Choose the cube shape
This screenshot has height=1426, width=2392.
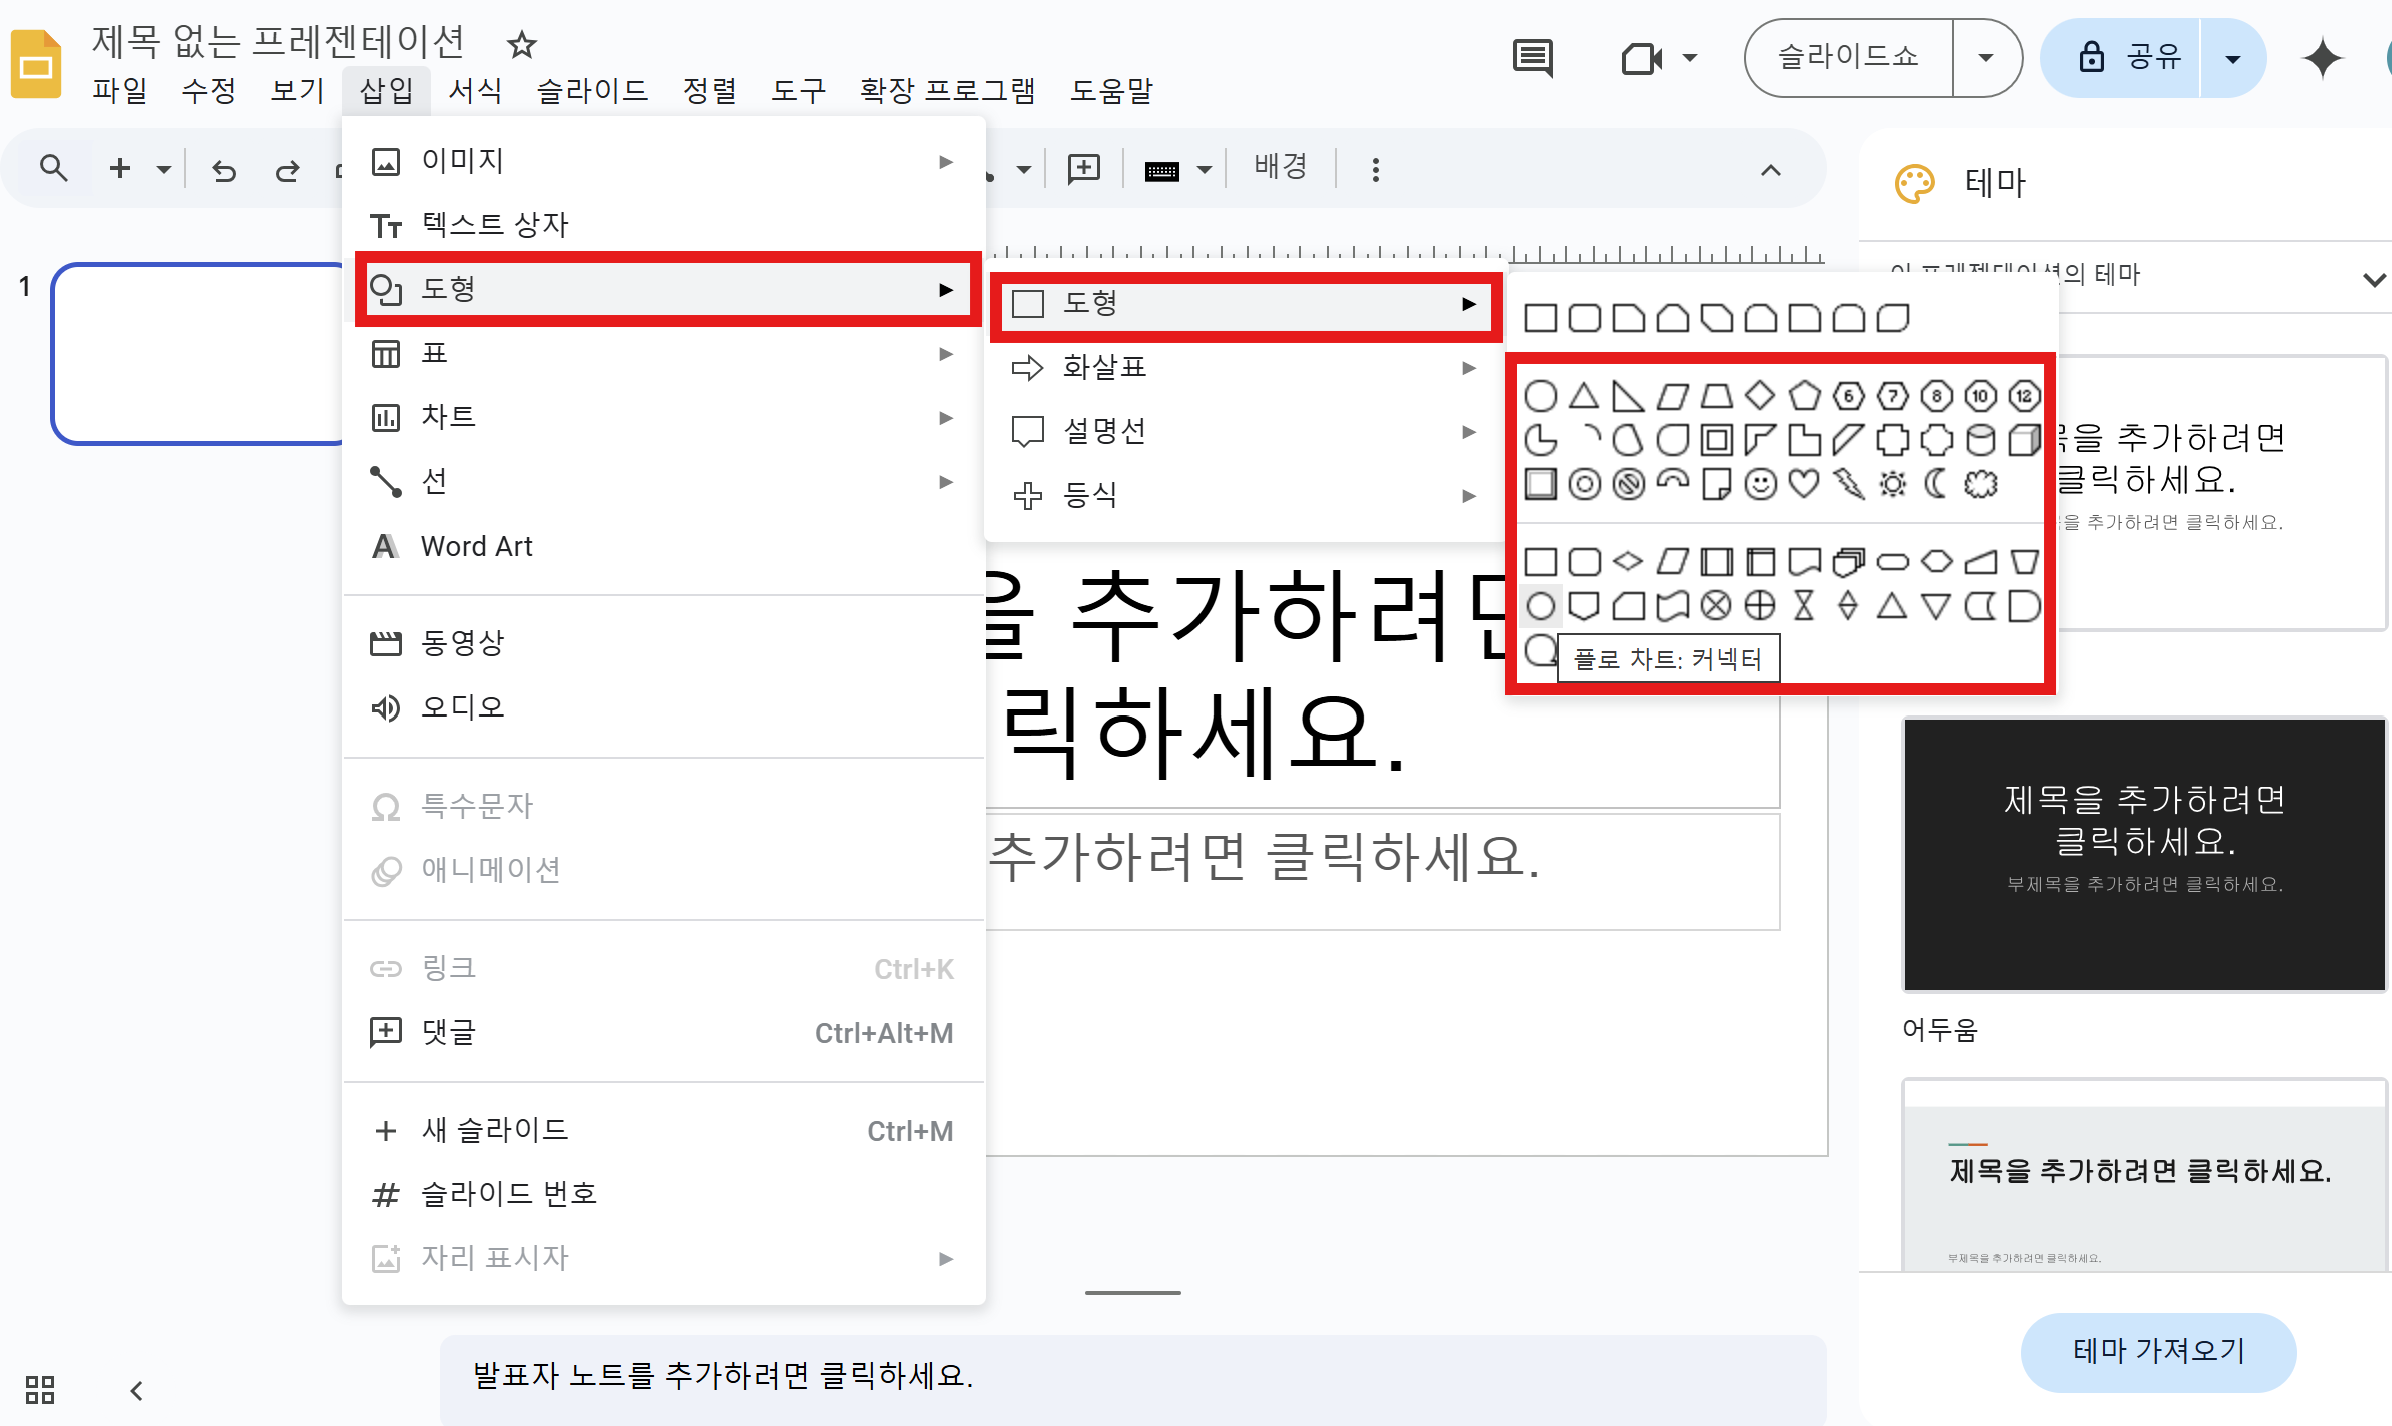pos(2024,440)
